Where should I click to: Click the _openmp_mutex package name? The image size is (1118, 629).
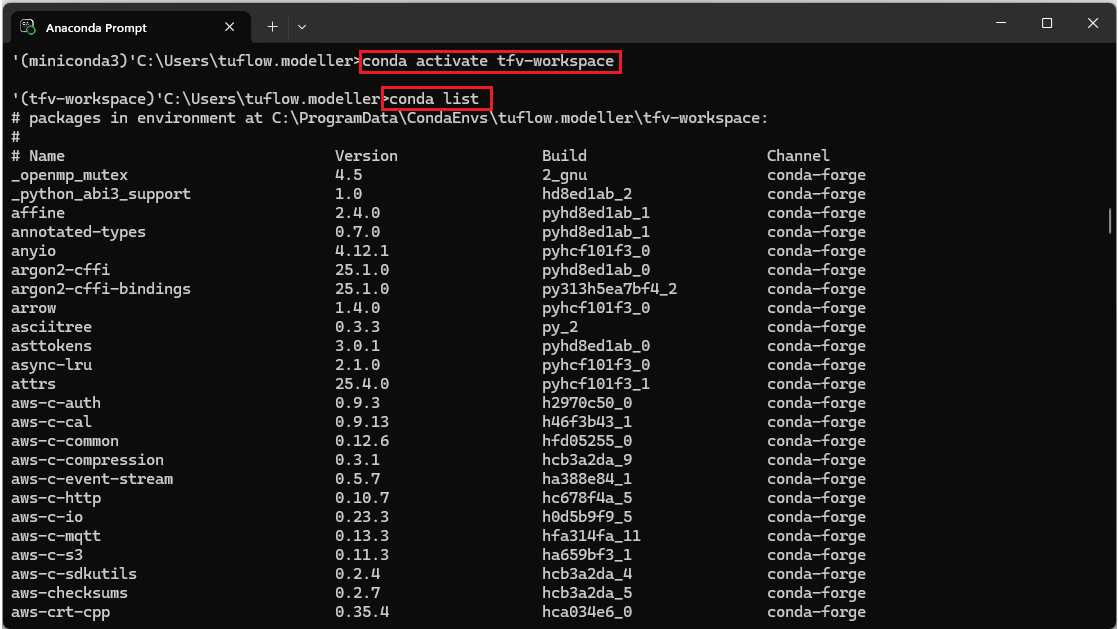[x=69, y=175]
